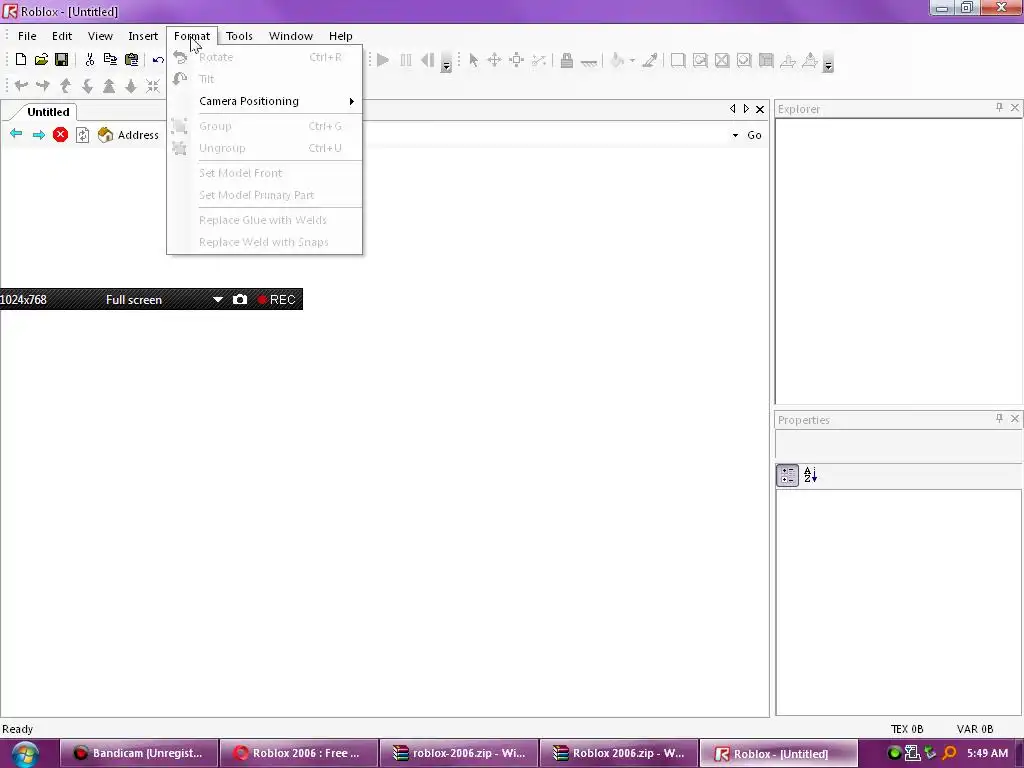1024x768 pixels.
Task: Close the Untitled document tab
Action: coord(760,109)
